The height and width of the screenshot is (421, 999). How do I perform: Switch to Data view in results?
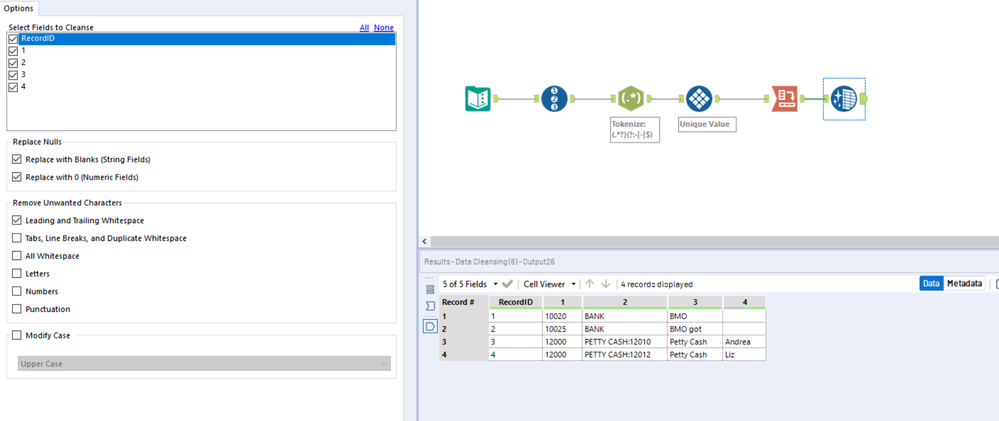point(931,283)
